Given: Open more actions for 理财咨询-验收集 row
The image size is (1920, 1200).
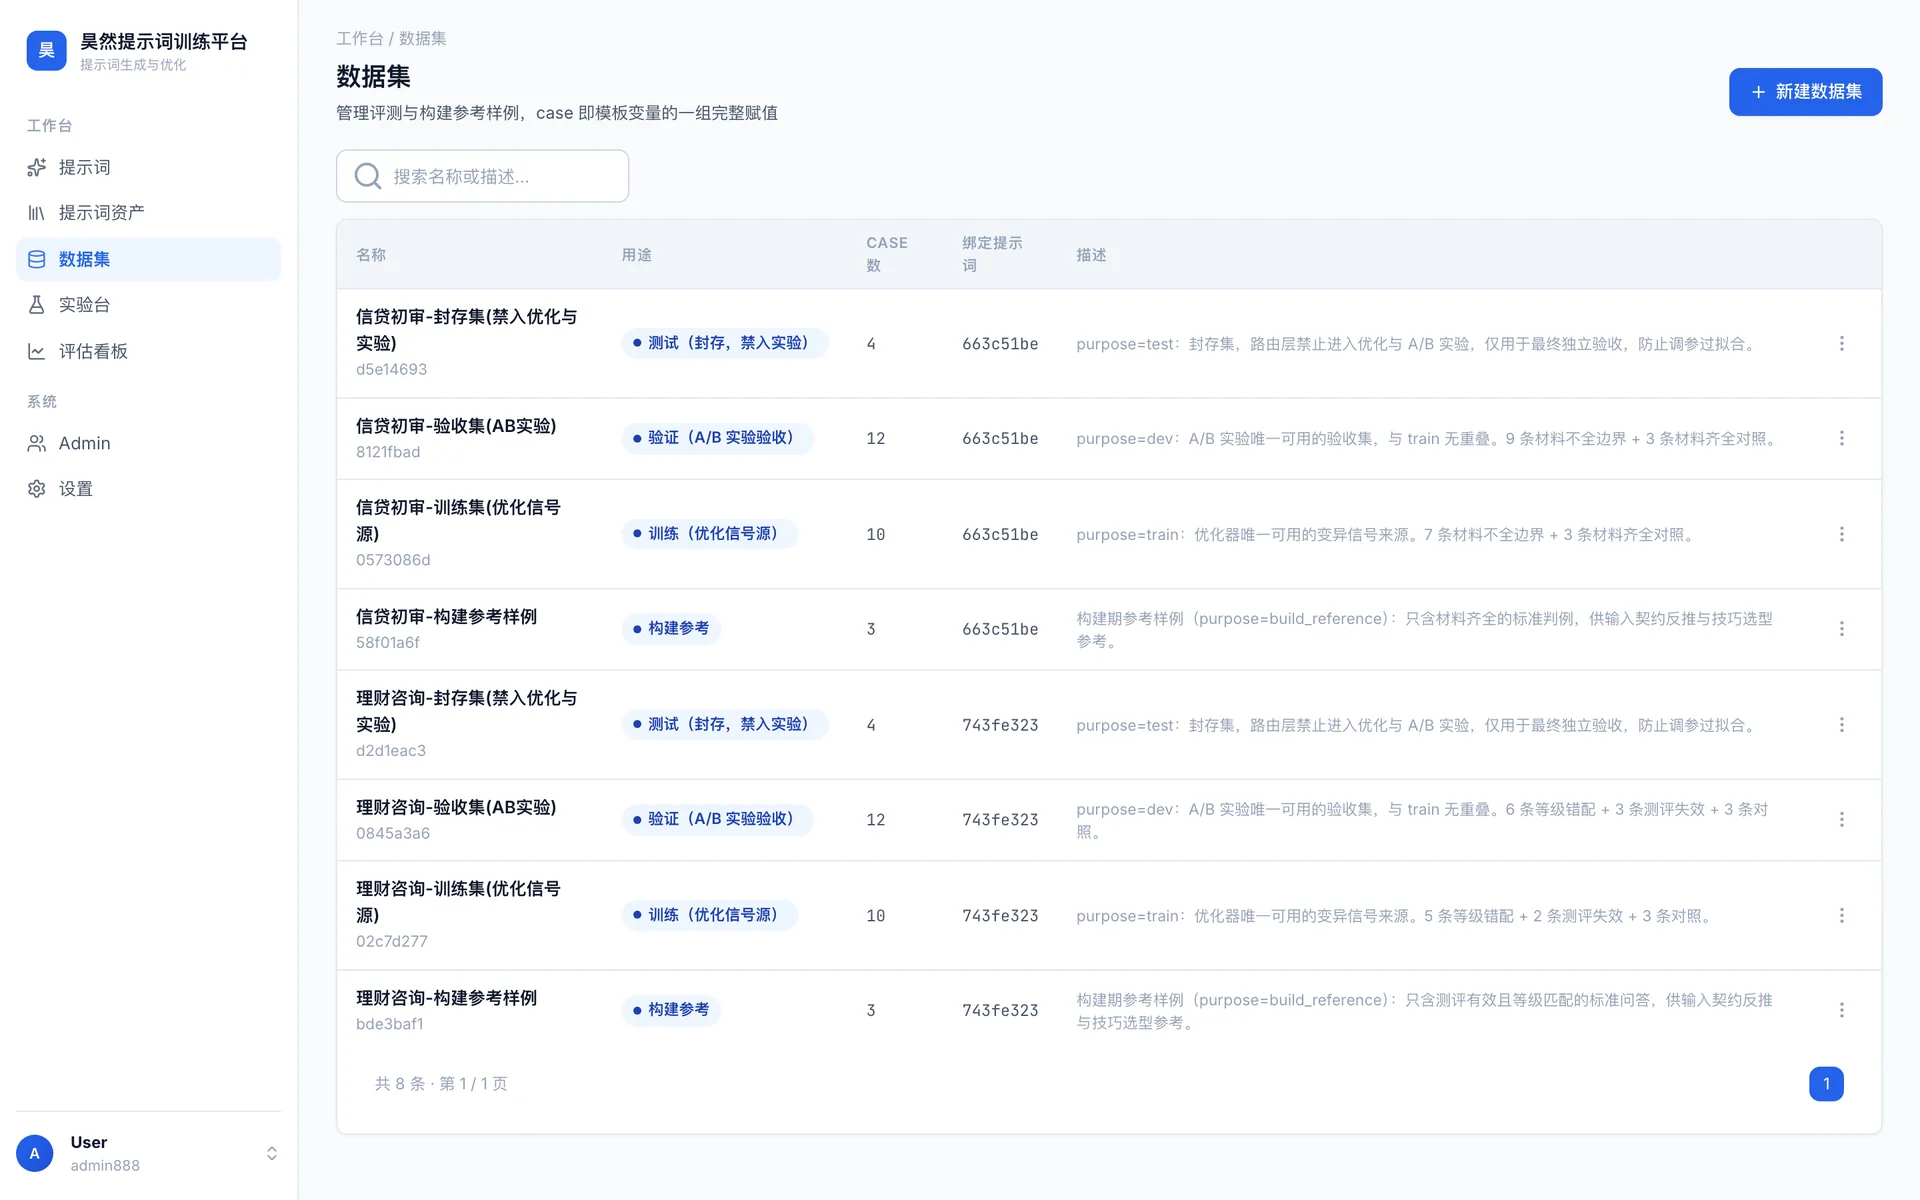Looking at the screenshot, I should pyautogui.click(x=1841, y=820).
